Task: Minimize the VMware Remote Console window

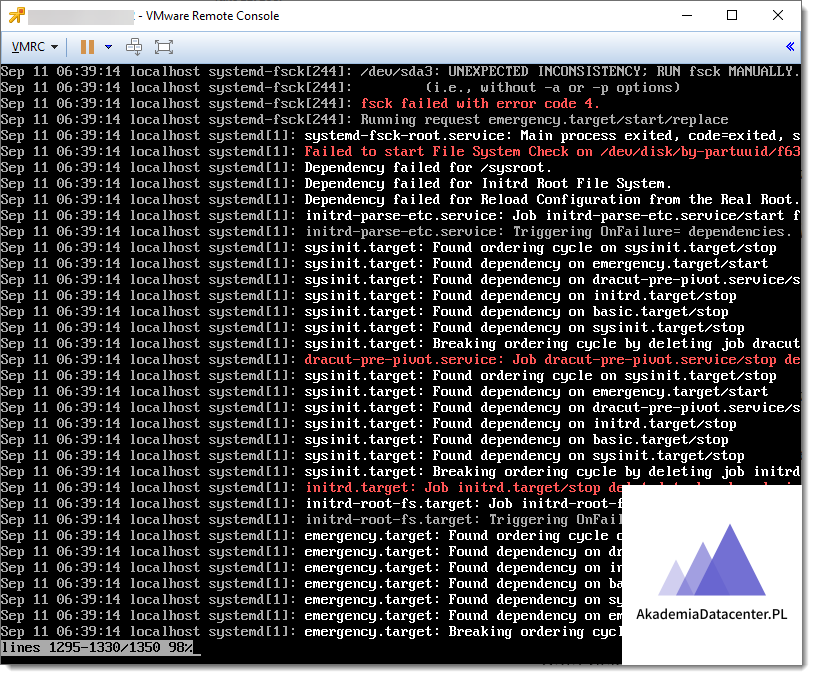Action: pyautogui.click(x=686, y=16)
